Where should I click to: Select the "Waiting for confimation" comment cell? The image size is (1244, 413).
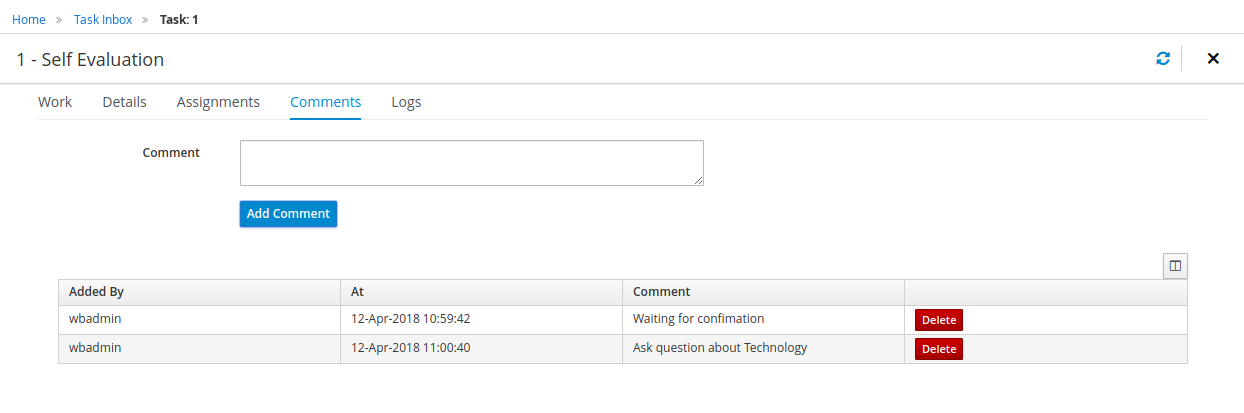[698, 319]
